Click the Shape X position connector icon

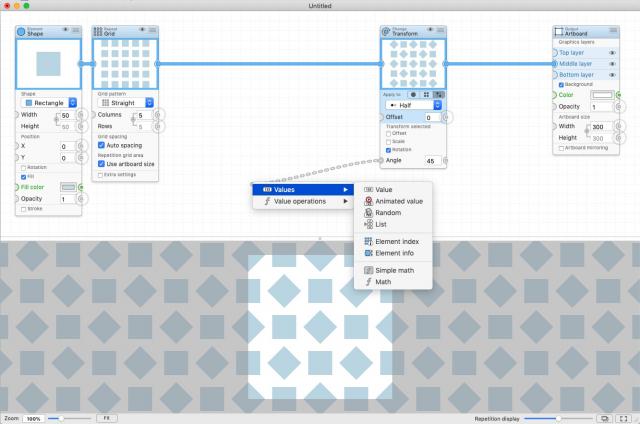(x=81, y=146)
